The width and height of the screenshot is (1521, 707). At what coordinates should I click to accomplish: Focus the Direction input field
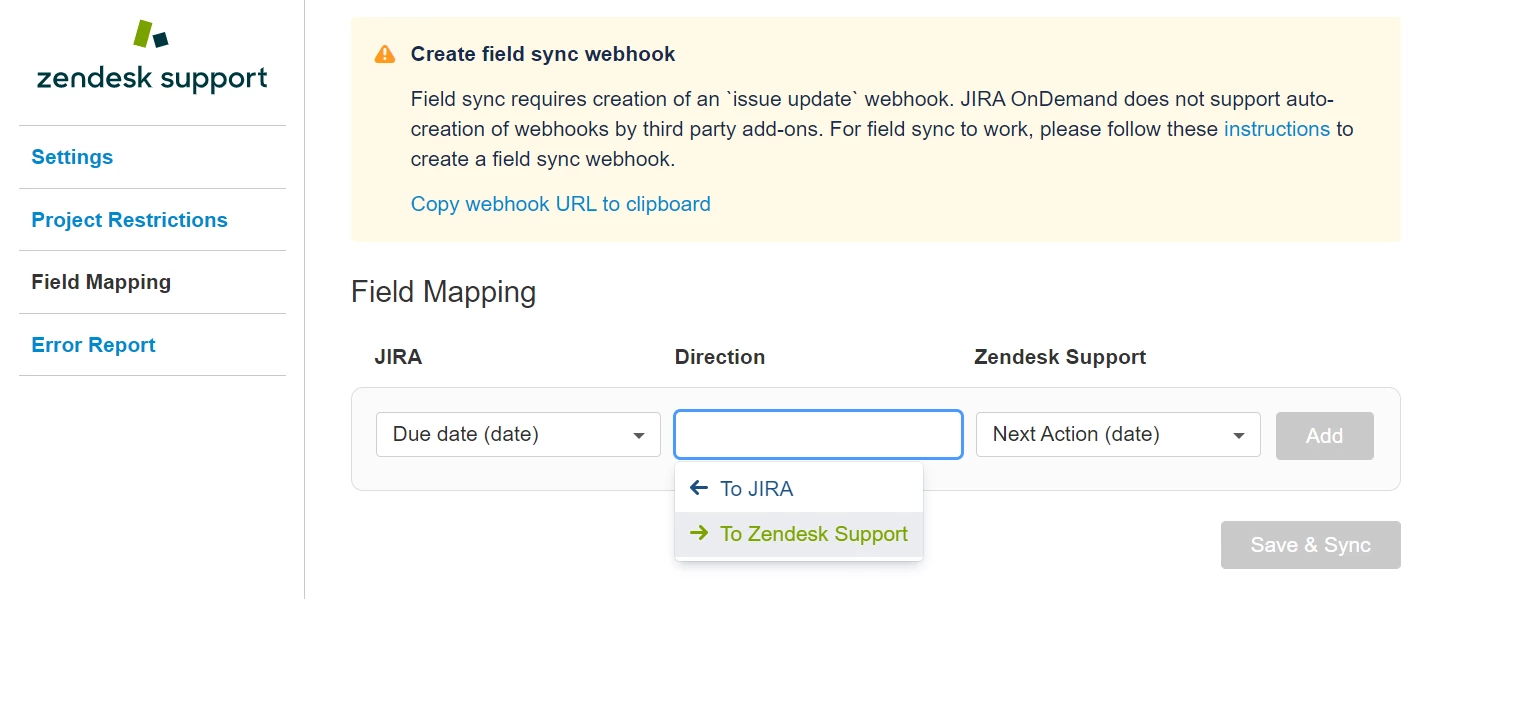(818, 434)
